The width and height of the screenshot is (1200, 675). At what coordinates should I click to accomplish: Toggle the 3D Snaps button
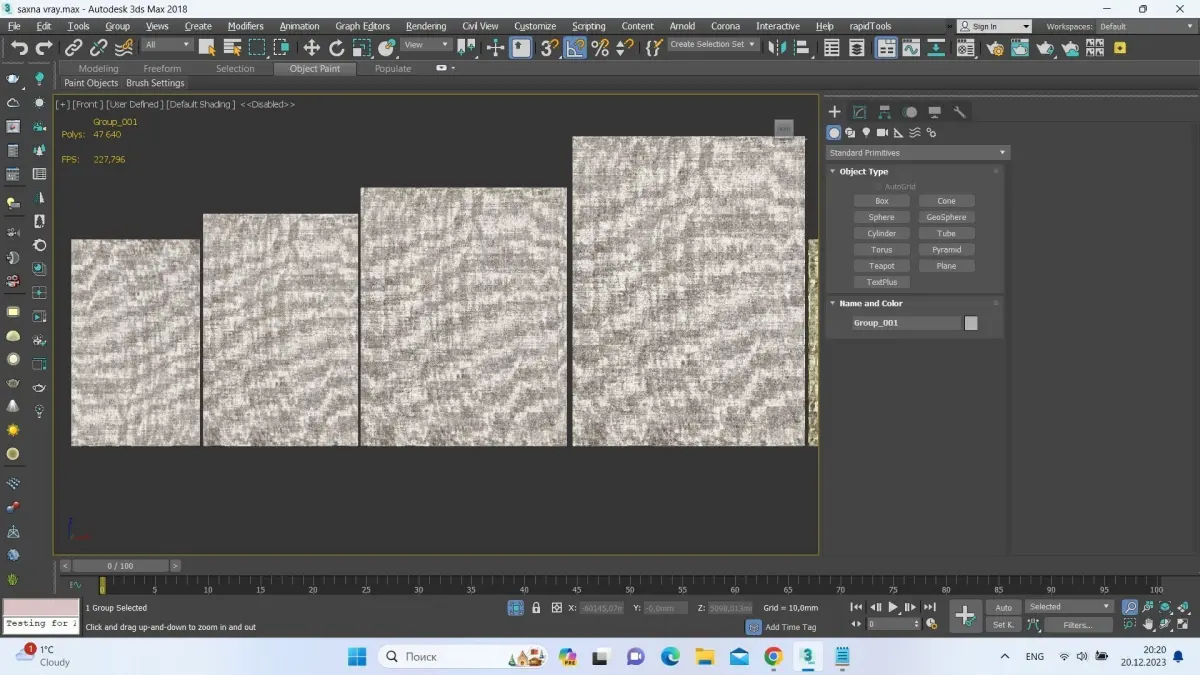[549, 47]
